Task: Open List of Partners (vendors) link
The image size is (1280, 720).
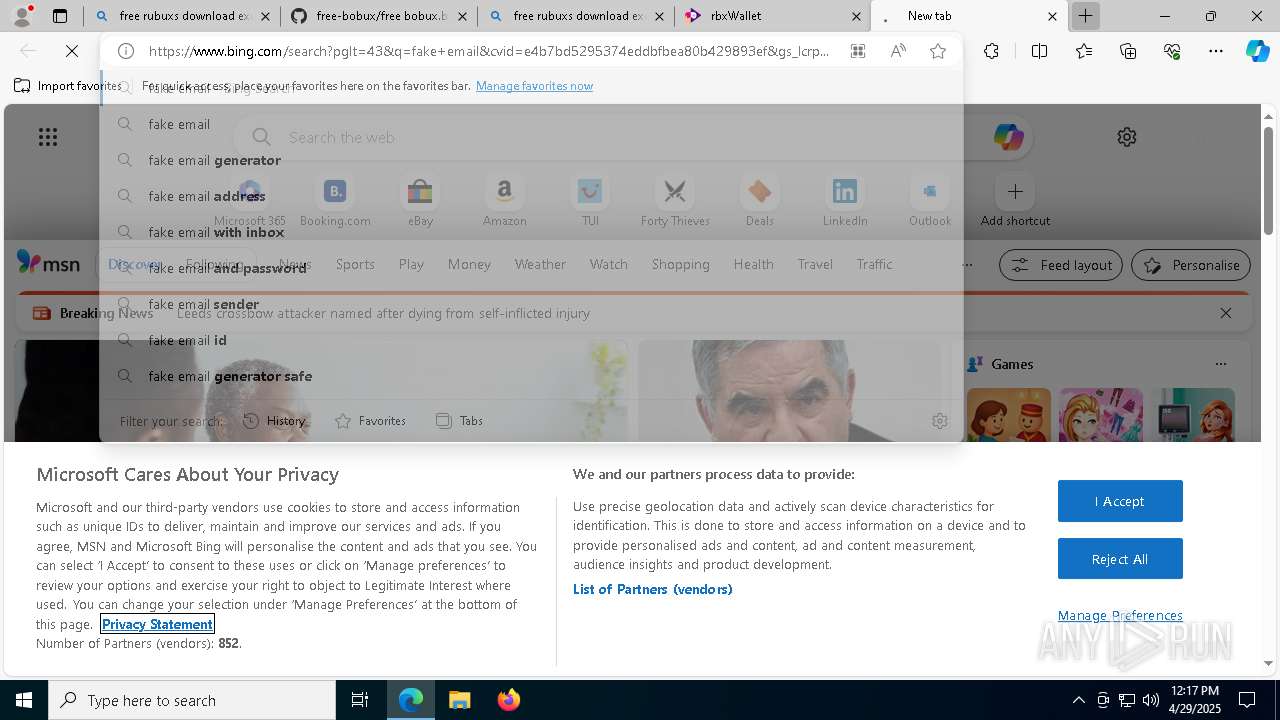Action: [653, 589]
